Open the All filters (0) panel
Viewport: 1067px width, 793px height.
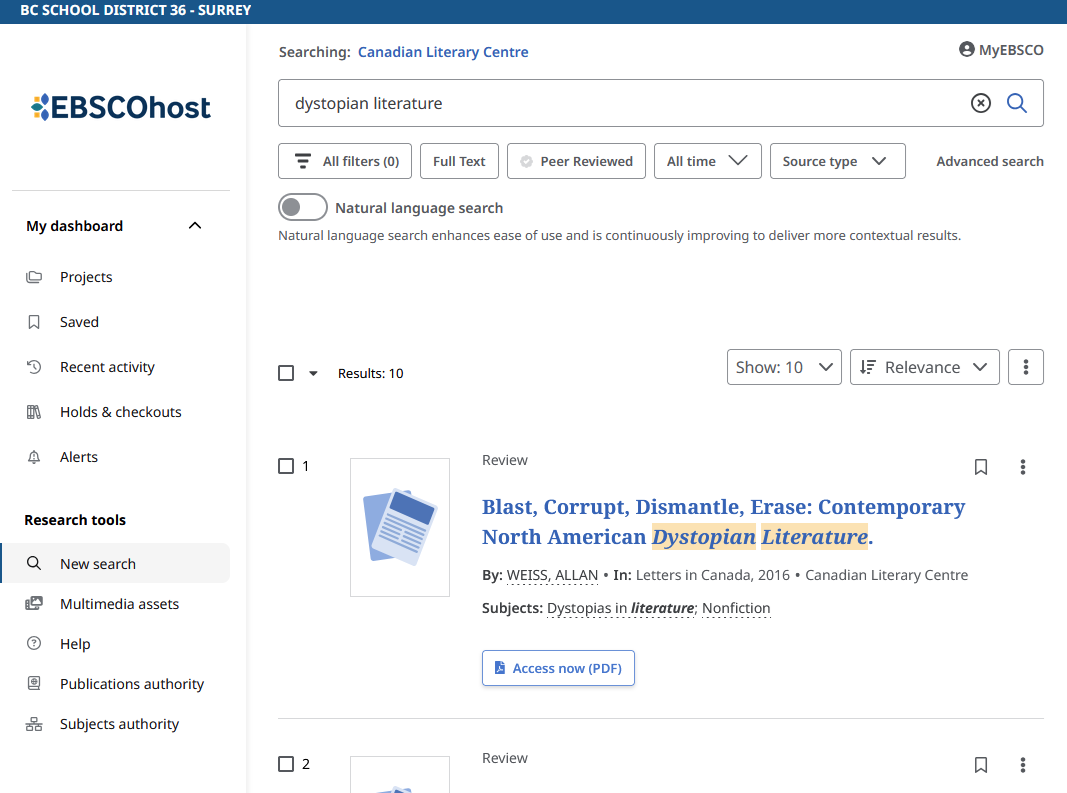[x=345, y=161]
